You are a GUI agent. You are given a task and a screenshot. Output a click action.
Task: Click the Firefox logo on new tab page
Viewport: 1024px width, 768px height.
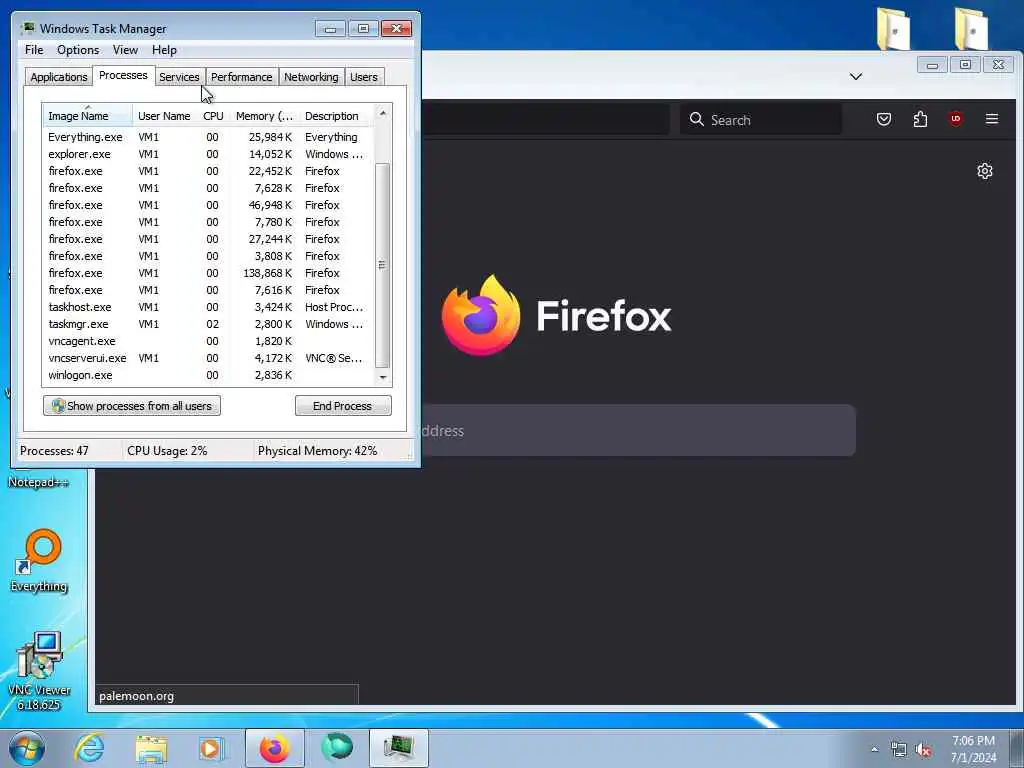point(481,315)
